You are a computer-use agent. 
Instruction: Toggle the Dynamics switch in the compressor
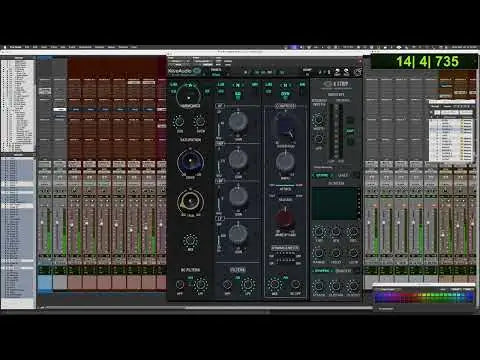pos(285,249)
